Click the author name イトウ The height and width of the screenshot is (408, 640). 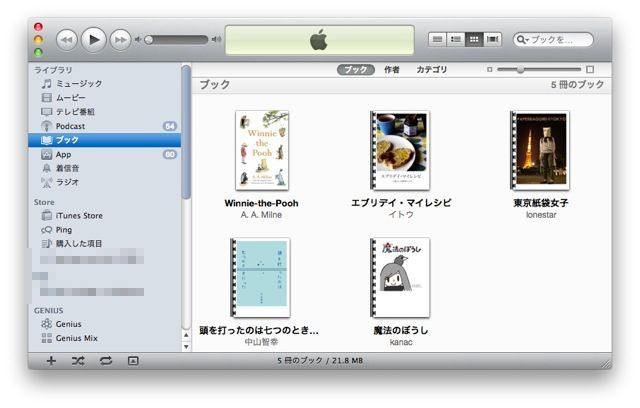(x=401, y=215)
